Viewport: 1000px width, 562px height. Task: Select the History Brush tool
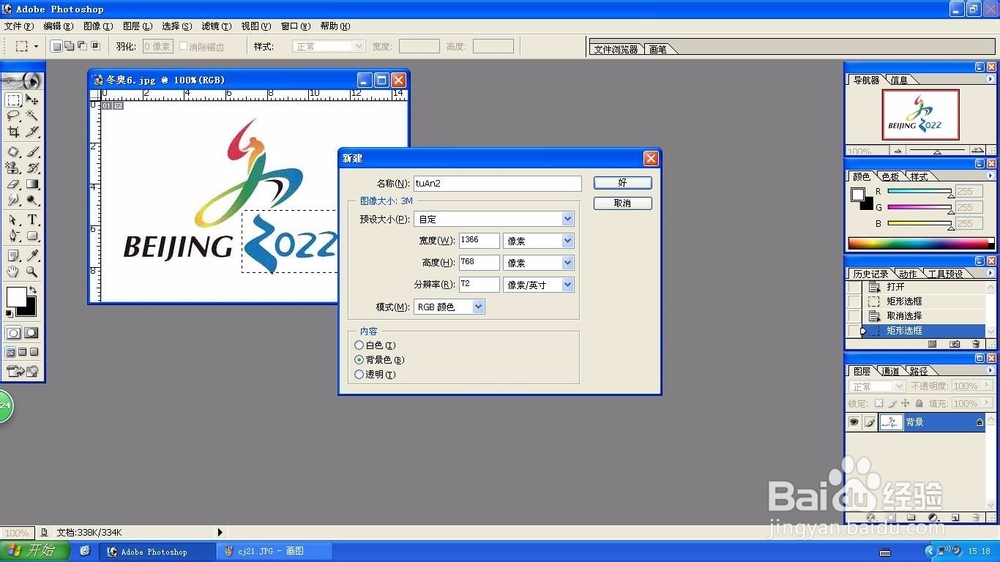pos(32,168)
